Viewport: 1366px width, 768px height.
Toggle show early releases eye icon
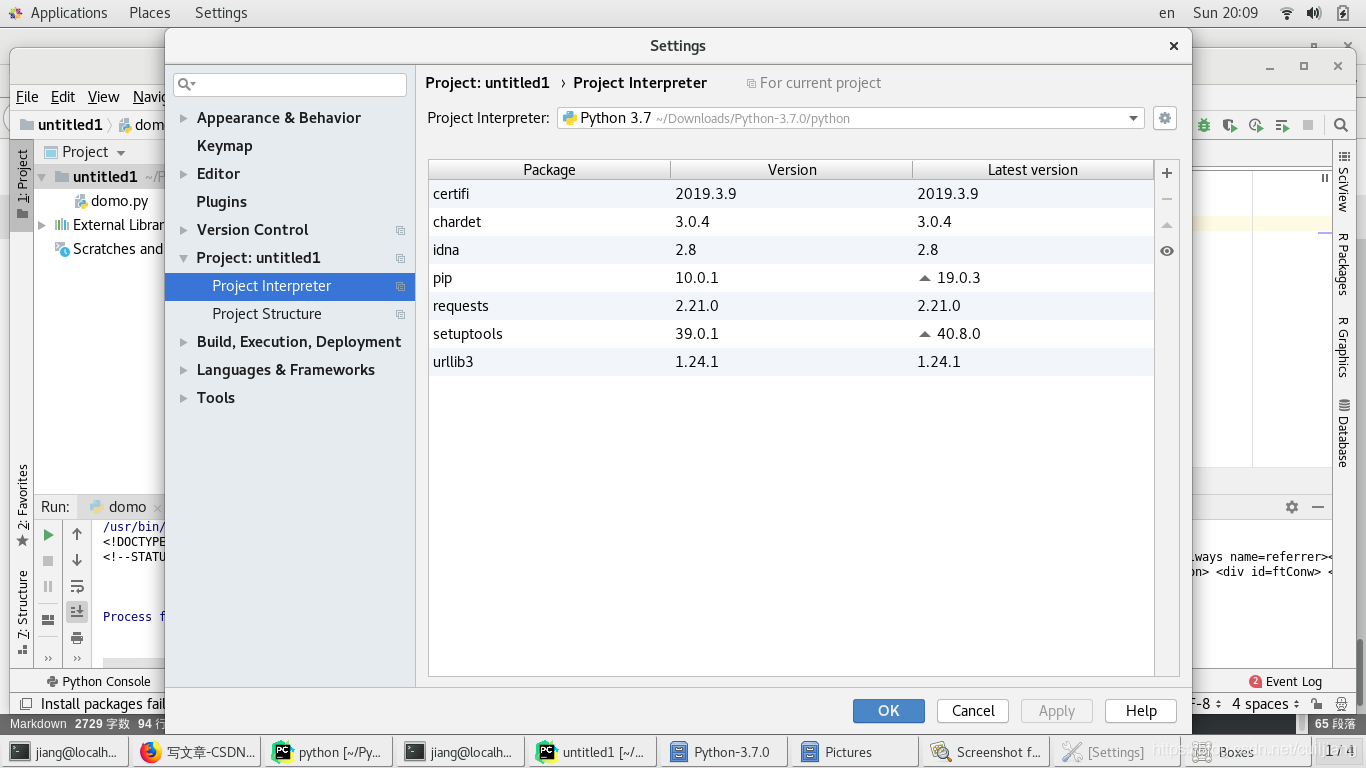pyautogui.click(x=1166, y=251)
